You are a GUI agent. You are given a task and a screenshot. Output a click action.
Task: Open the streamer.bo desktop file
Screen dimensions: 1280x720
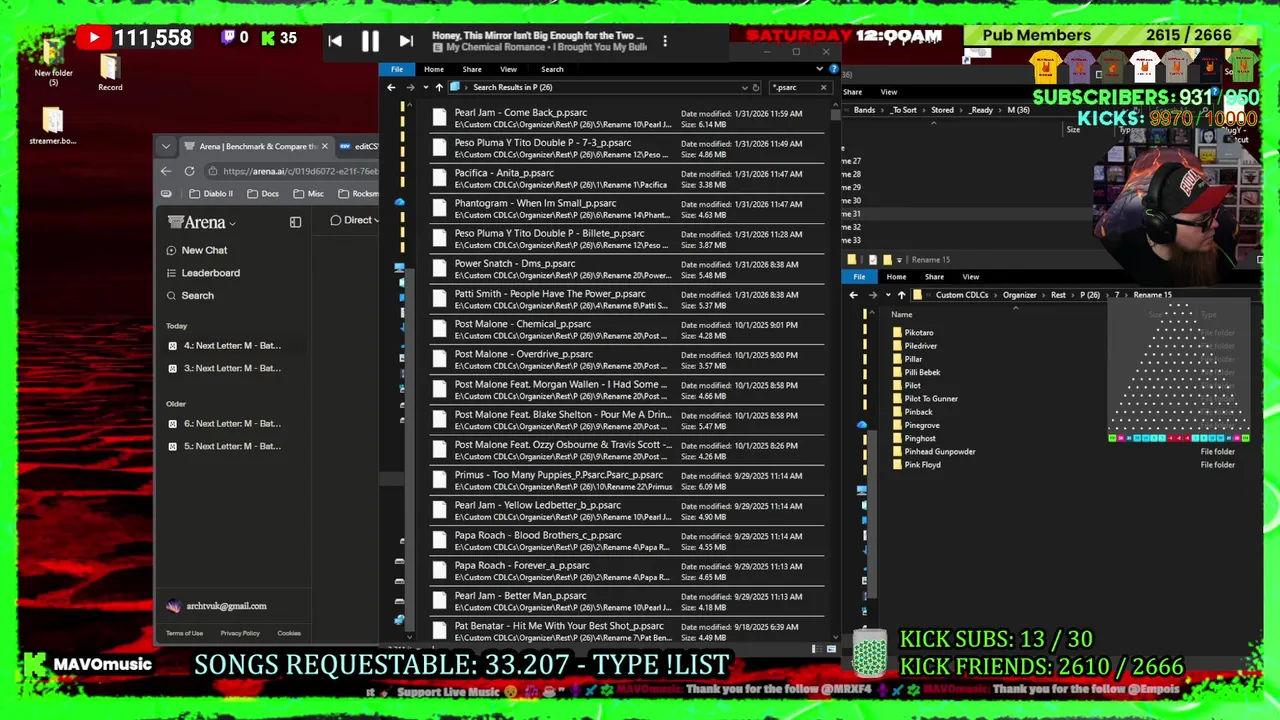53,126
